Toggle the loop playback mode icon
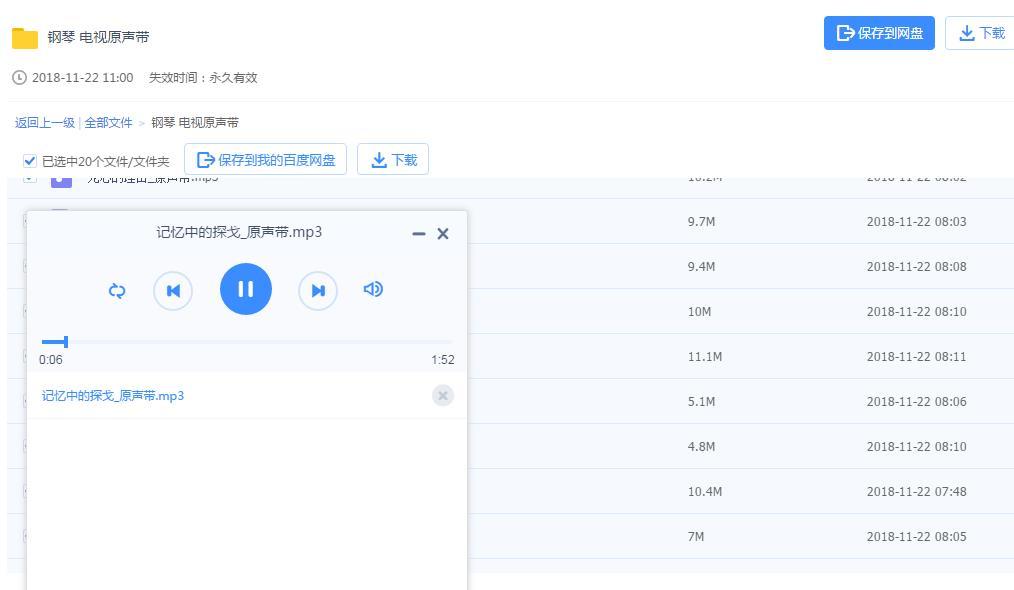The height and width of the screenshot is (590, 1014). [x=117, y=290]
